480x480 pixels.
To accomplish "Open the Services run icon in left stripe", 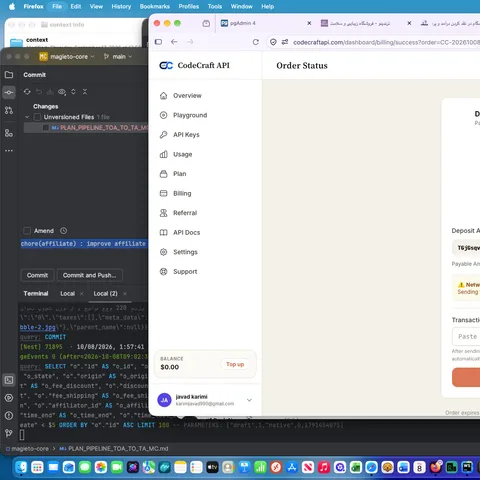I will coord(9,398).
